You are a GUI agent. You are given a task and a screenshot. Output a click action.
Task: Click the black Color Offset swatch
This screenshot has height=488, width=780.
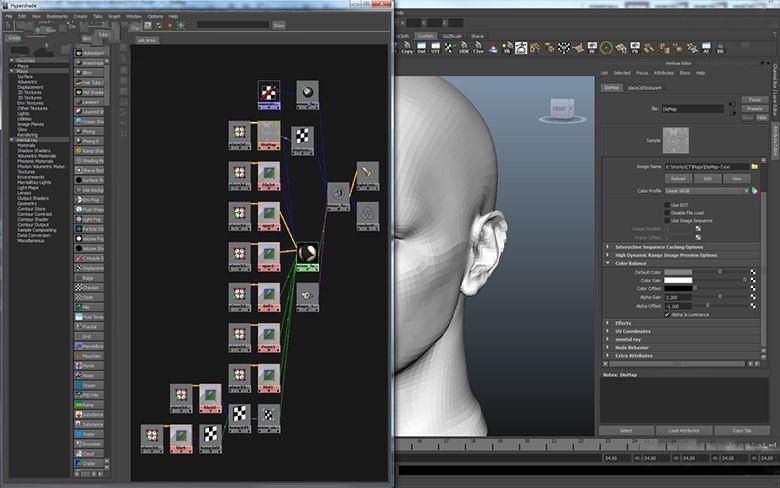[678, 289]
